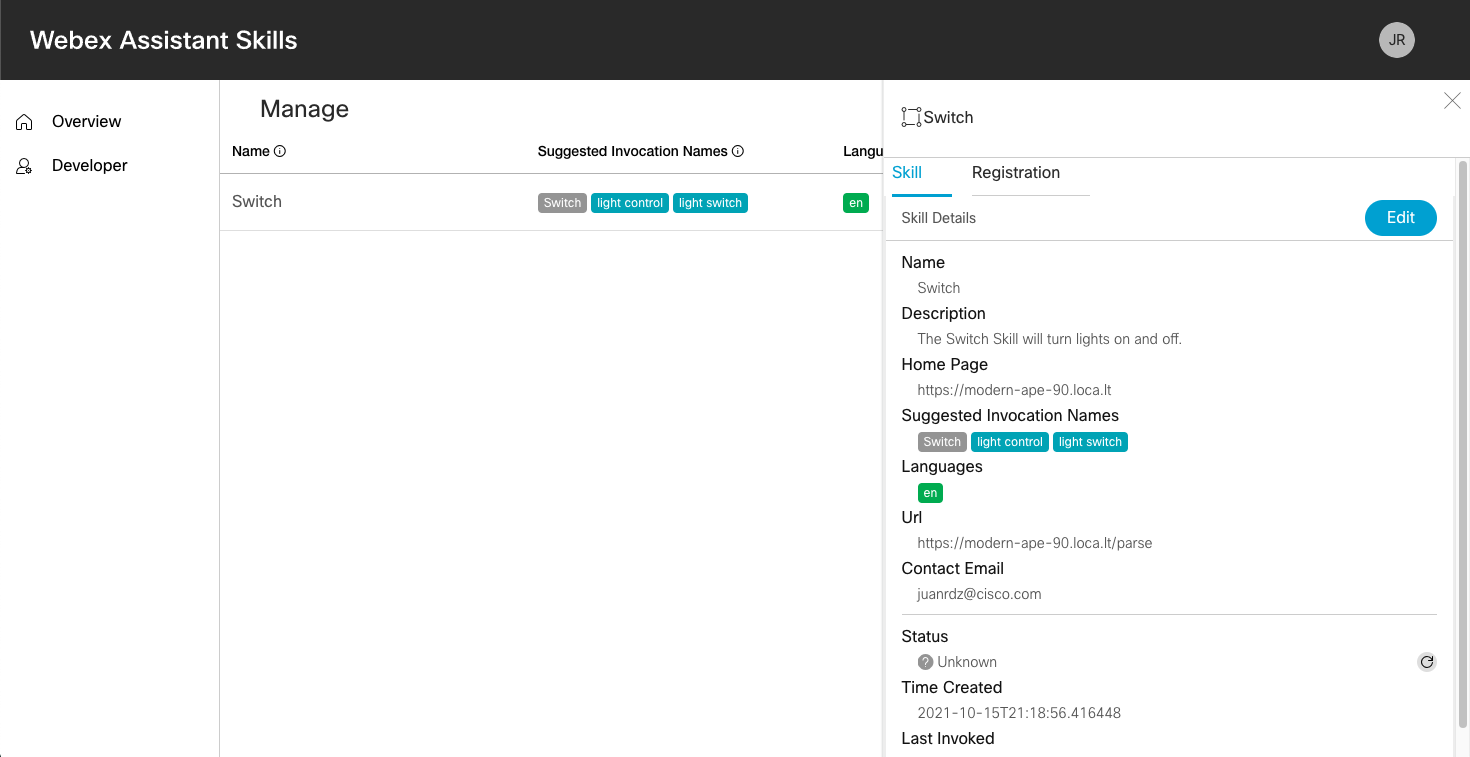1470x757 pixels.
Task: Click light switch tag in details panel
Action: (x=1090, y=442)
